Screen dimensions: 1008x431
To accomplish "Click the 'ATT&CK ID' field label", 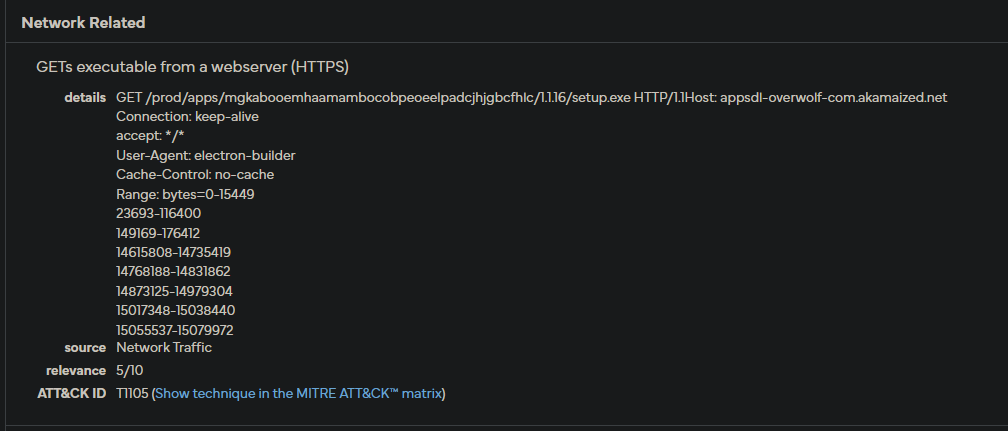I will tap(71, 394).
